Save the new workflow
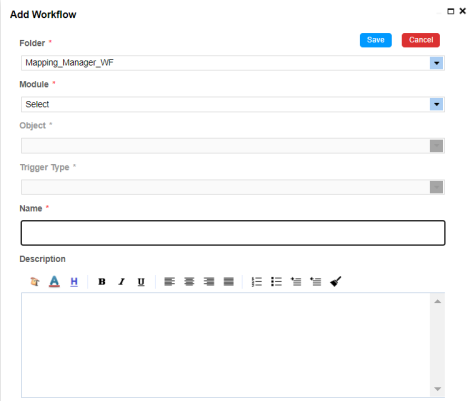 [x=376, y=40]
